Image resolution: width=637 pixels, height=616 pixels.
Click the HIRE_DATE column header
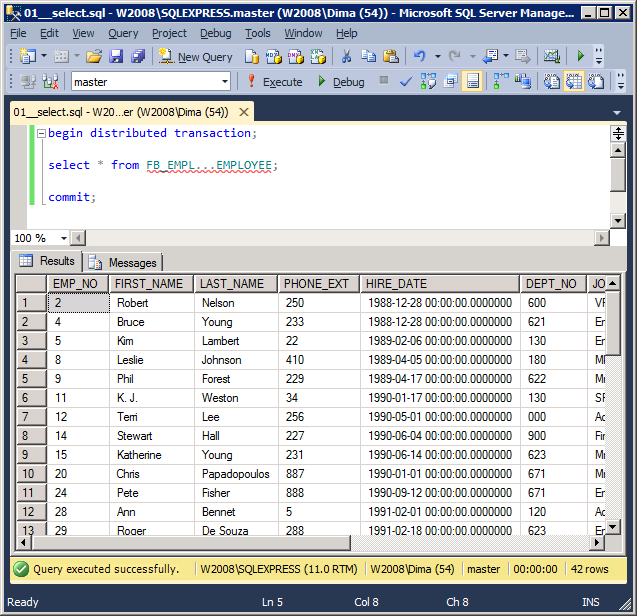440,284
